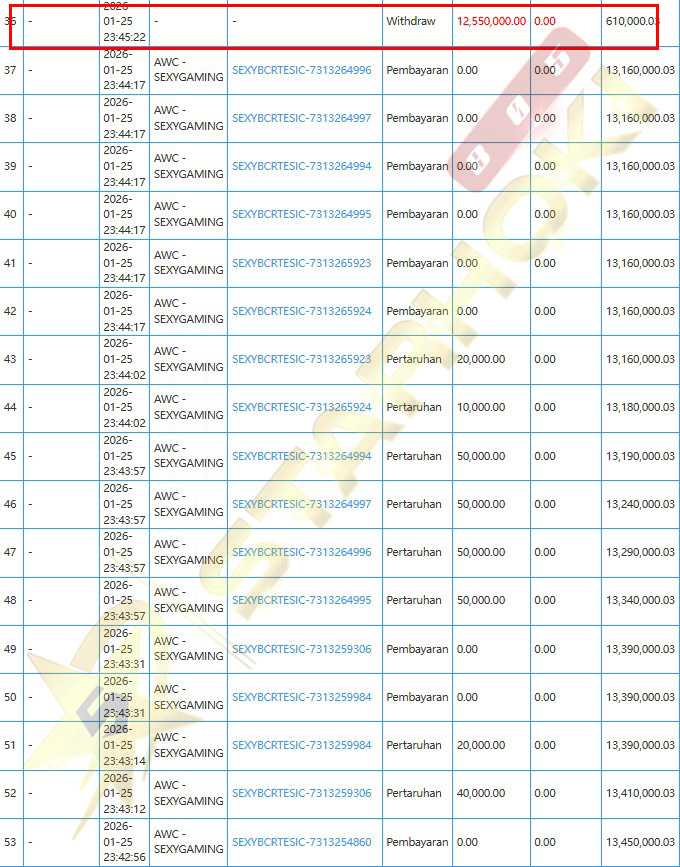Open the SEXYBCRTESIC-7313264996 link in row 37
Image resolution: width=680 pixels, height=867 pixels.
click(x=301, y=70)
